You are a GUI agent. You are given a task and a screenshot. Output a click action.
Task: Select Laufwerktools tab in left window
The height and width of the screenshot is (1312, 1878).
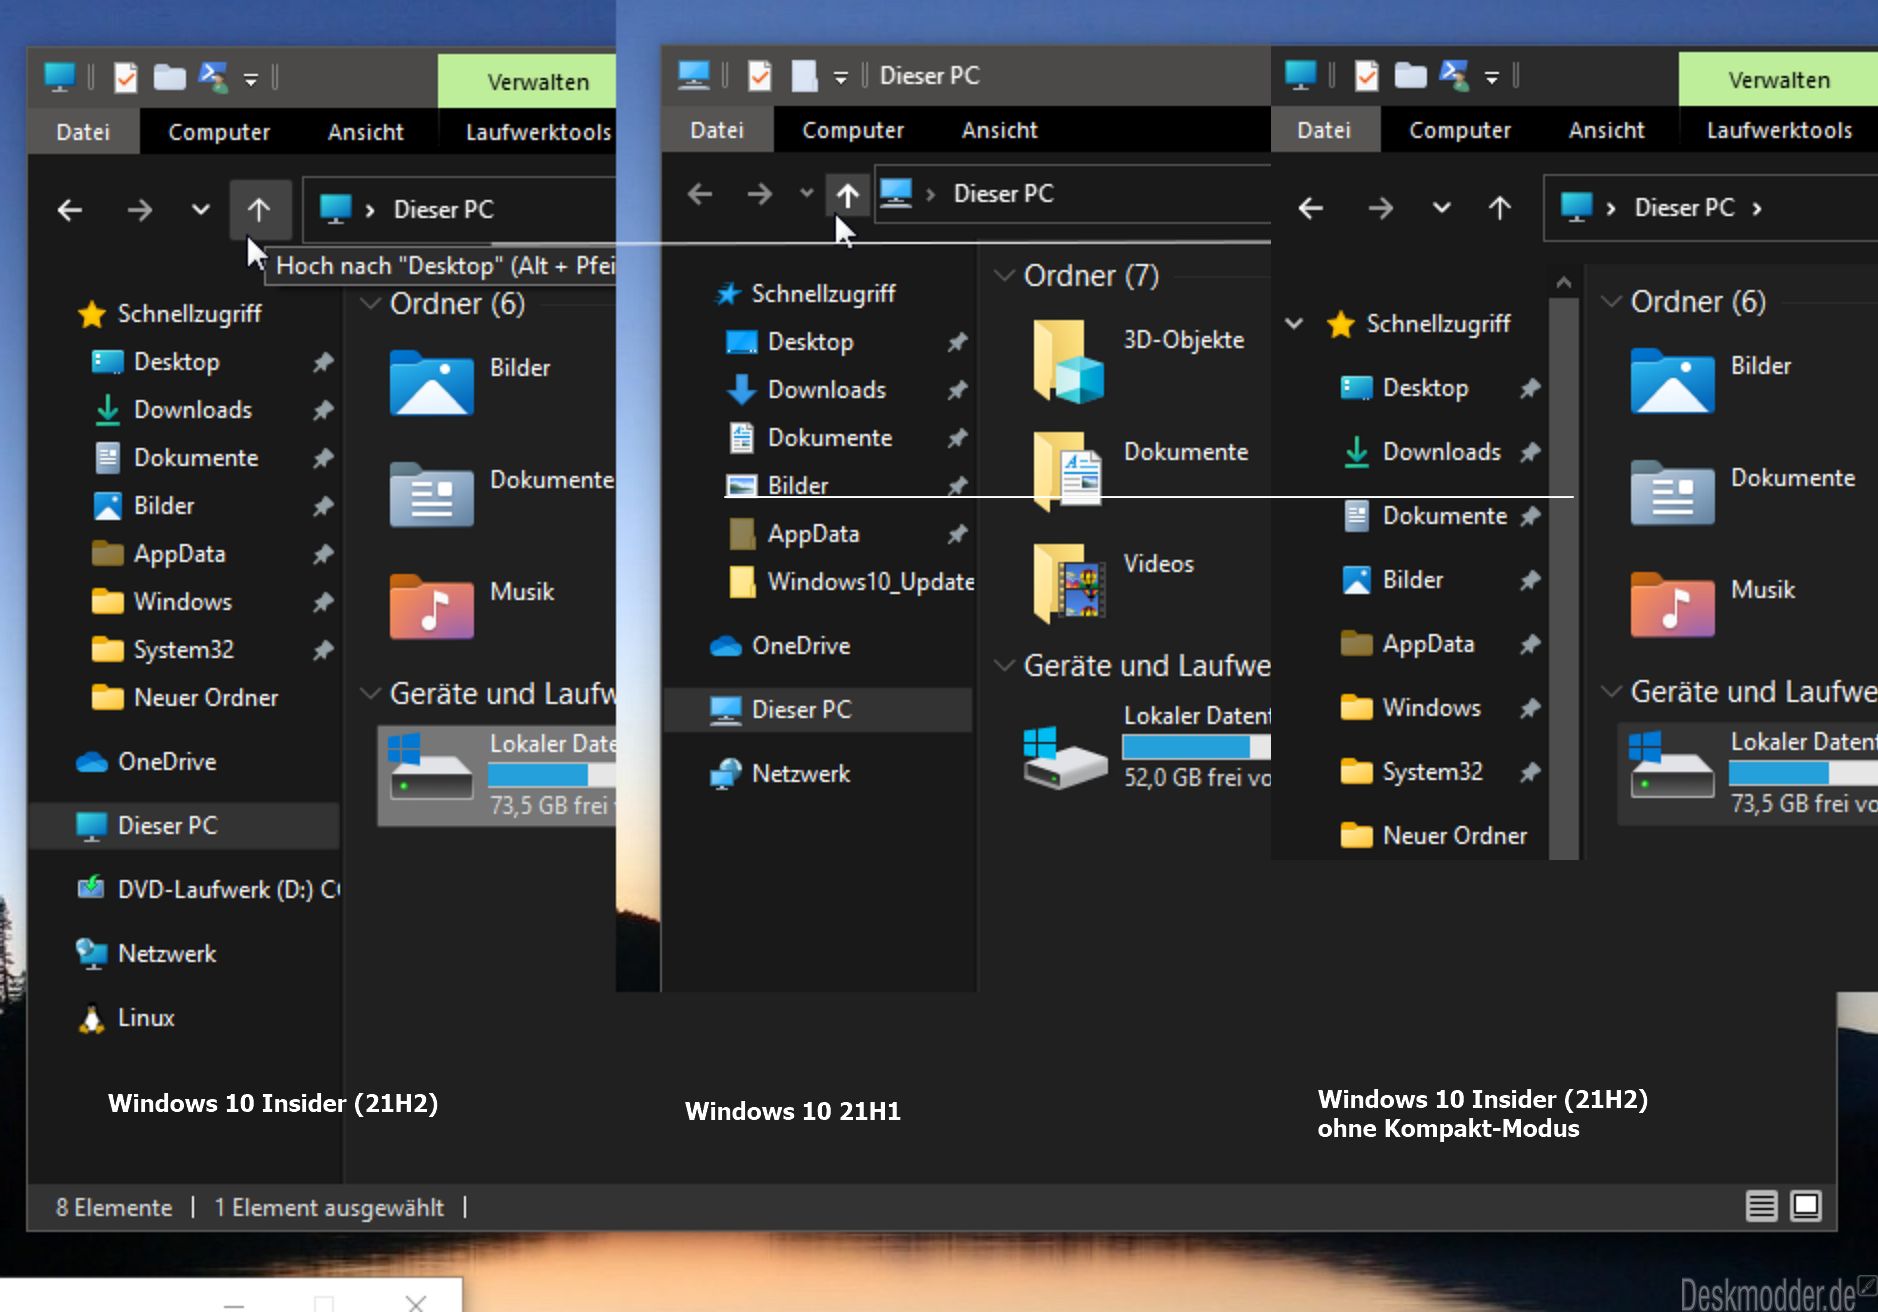(x=538, y=132)
